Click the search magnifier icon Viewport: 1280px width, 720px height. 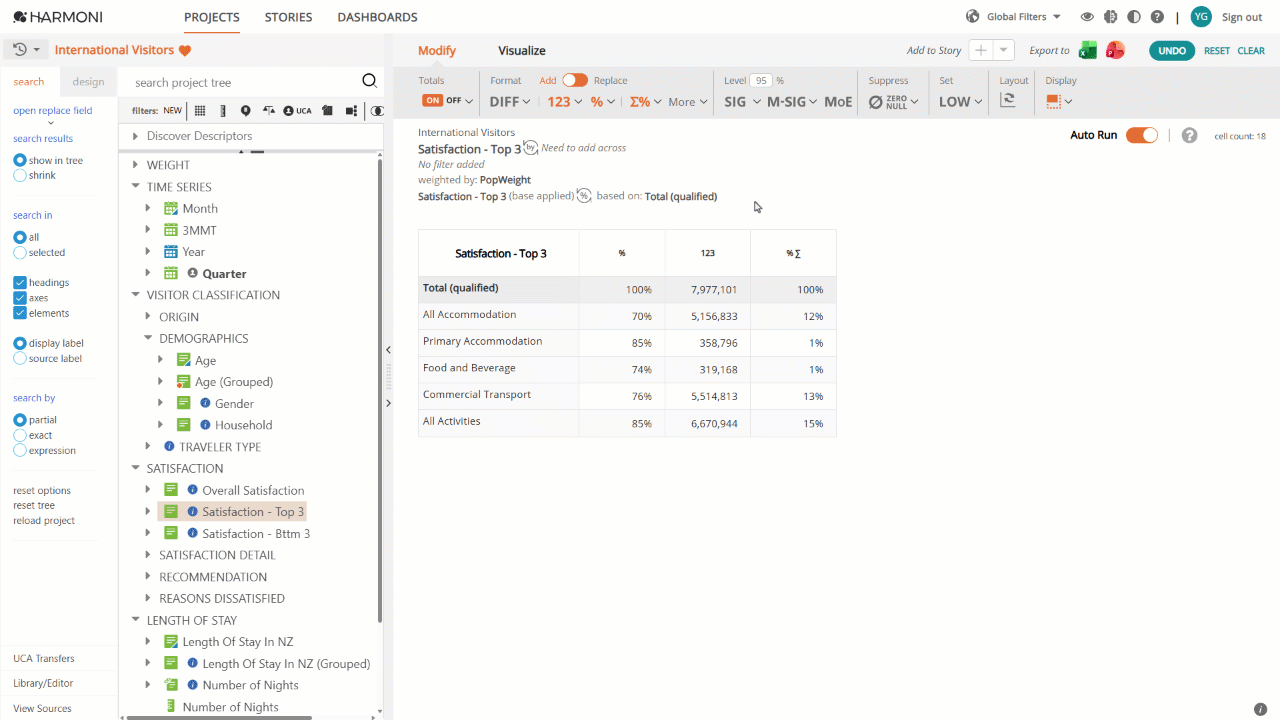(x=369, y=81)
